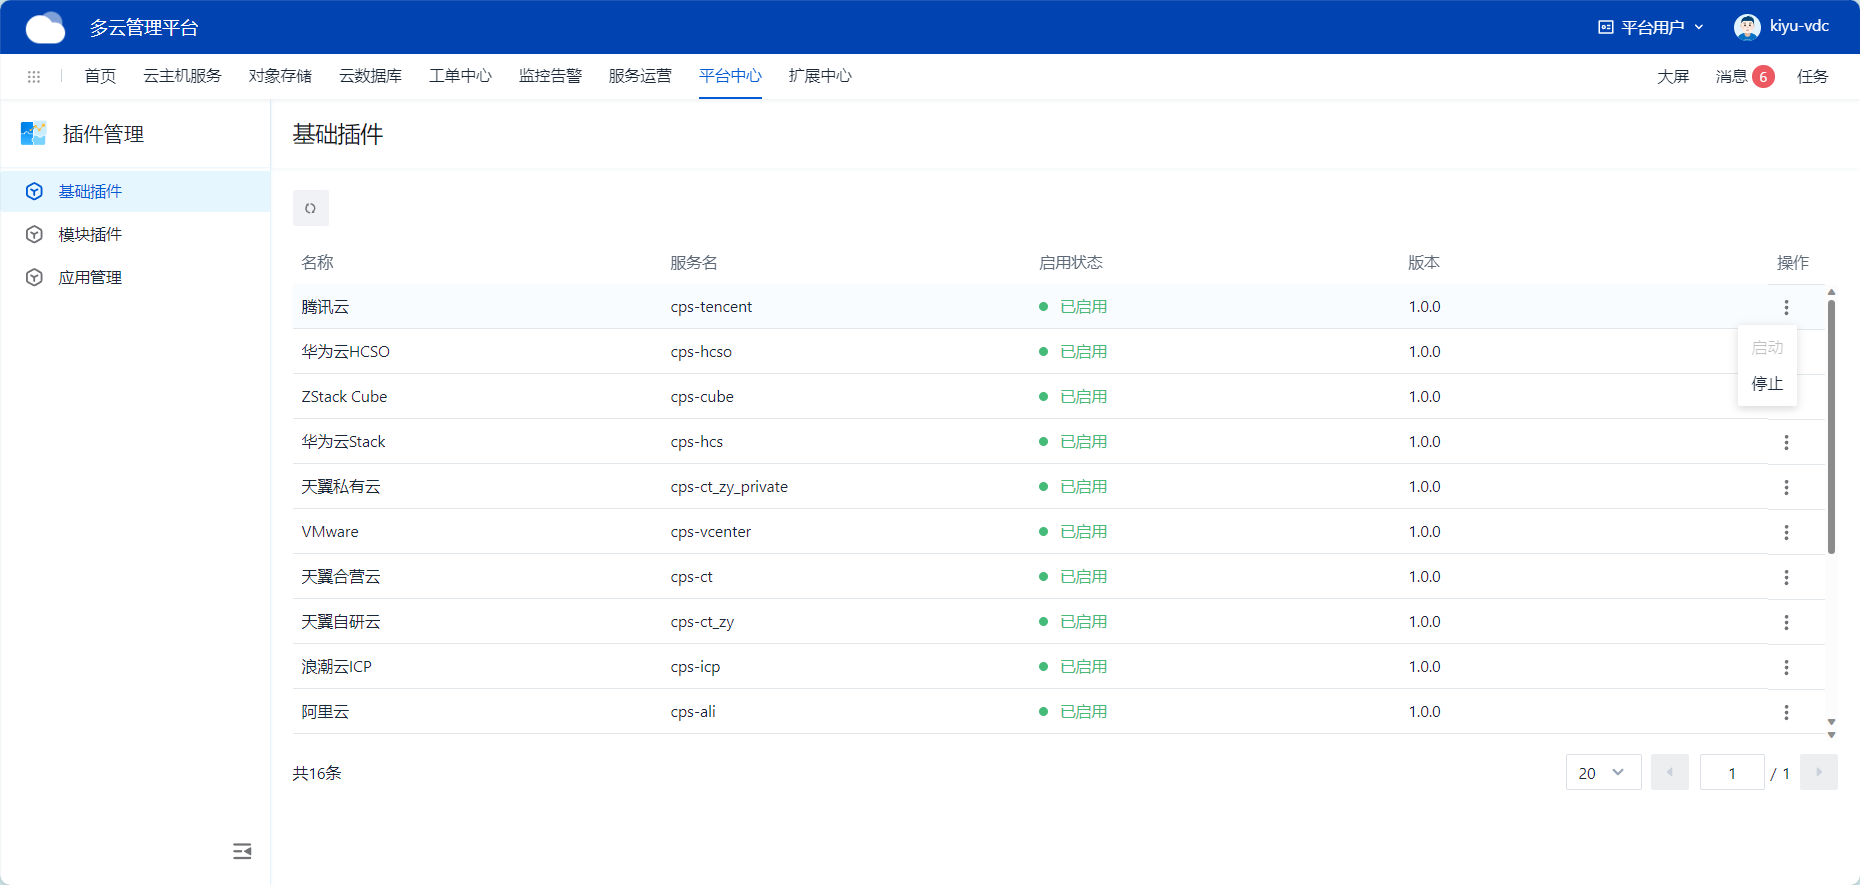Open the more-actions menu for the VMware row

1786,532
